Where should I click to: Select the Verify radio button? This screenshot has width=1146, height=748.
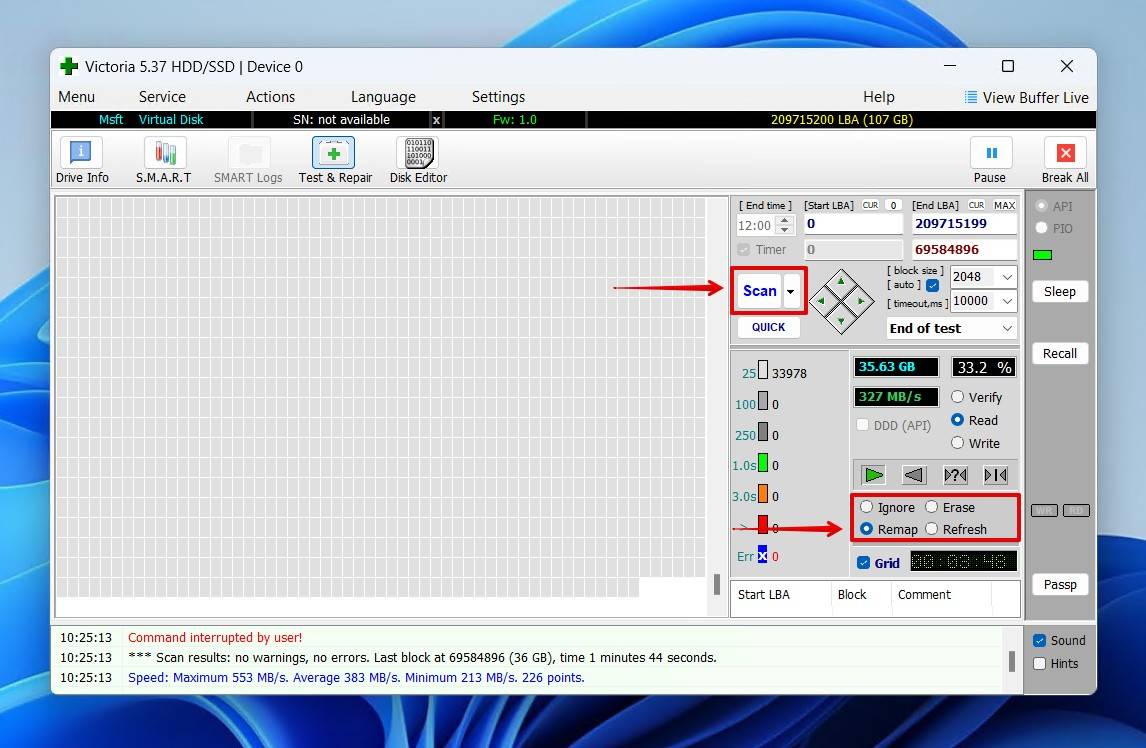click(x=957, y=396)
